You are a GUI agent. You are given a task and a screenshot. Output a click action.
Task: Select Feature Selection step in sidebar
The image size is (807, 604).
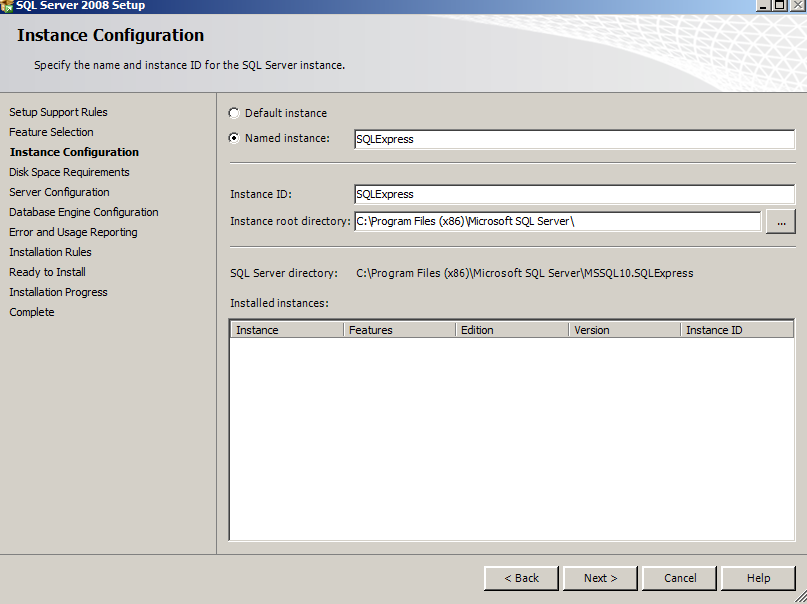pyautogui.click(x=51, y=132)
